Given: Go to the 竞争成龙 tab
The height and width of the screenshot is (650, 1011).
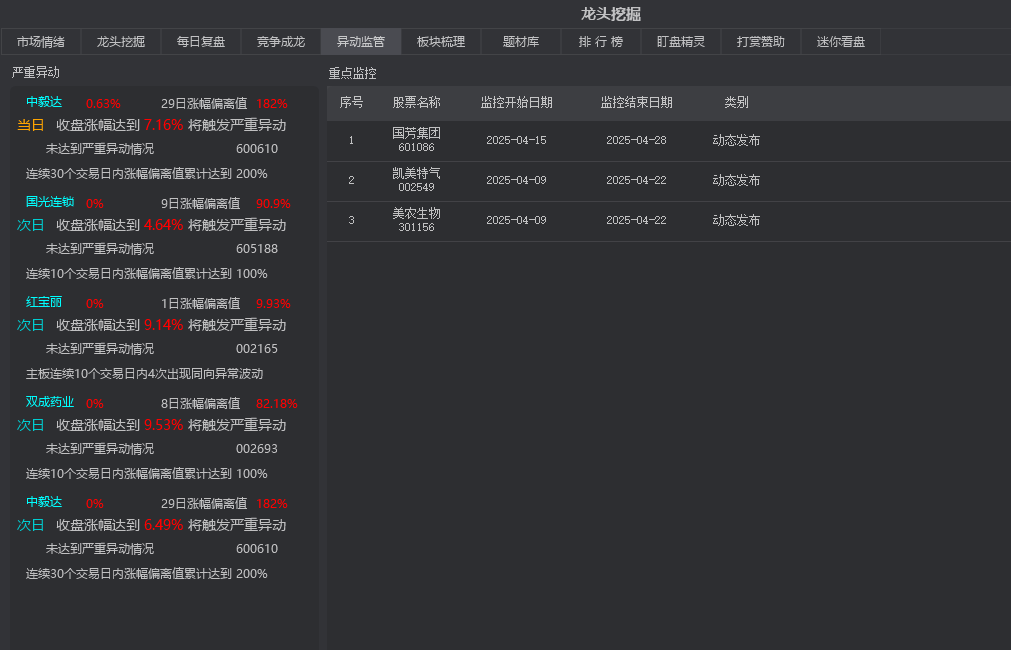Looking at the screenshot, I should tap(281, 42).
